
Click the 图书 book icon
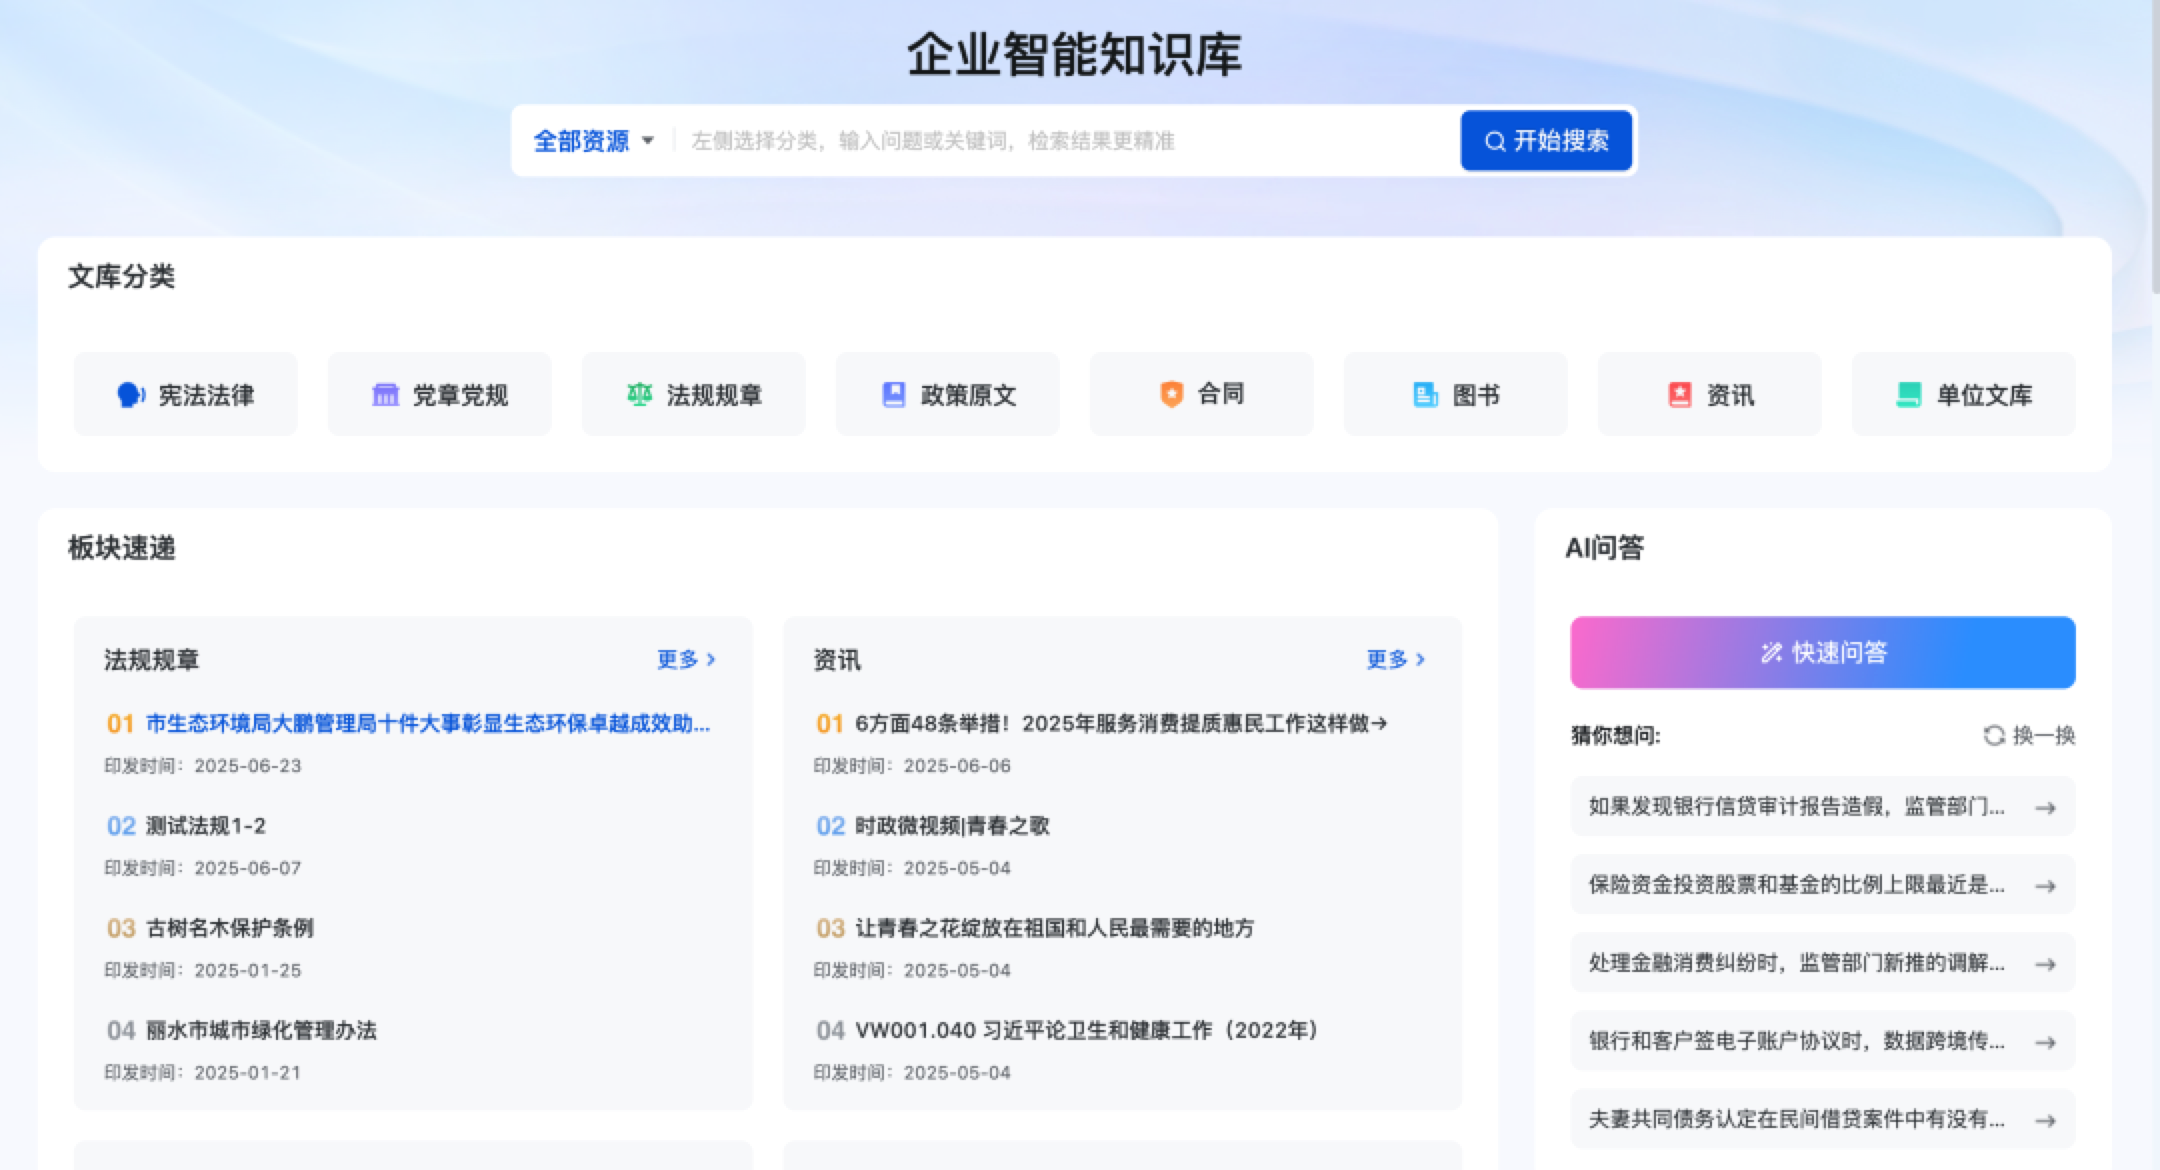(1425, 395)
